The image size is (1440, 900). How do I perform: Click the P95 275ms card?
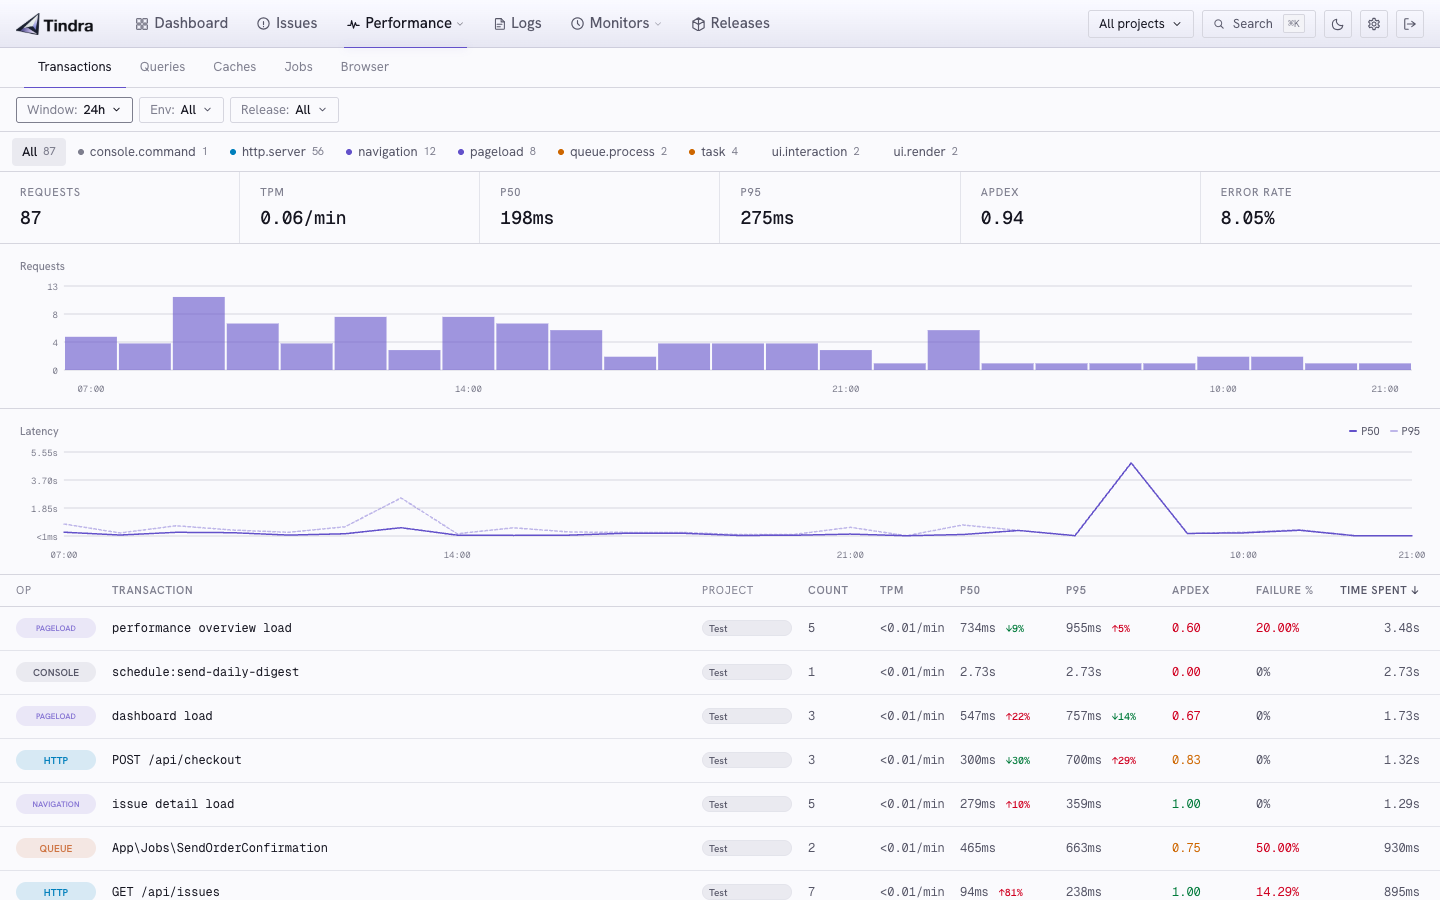[x=840, y=208]
